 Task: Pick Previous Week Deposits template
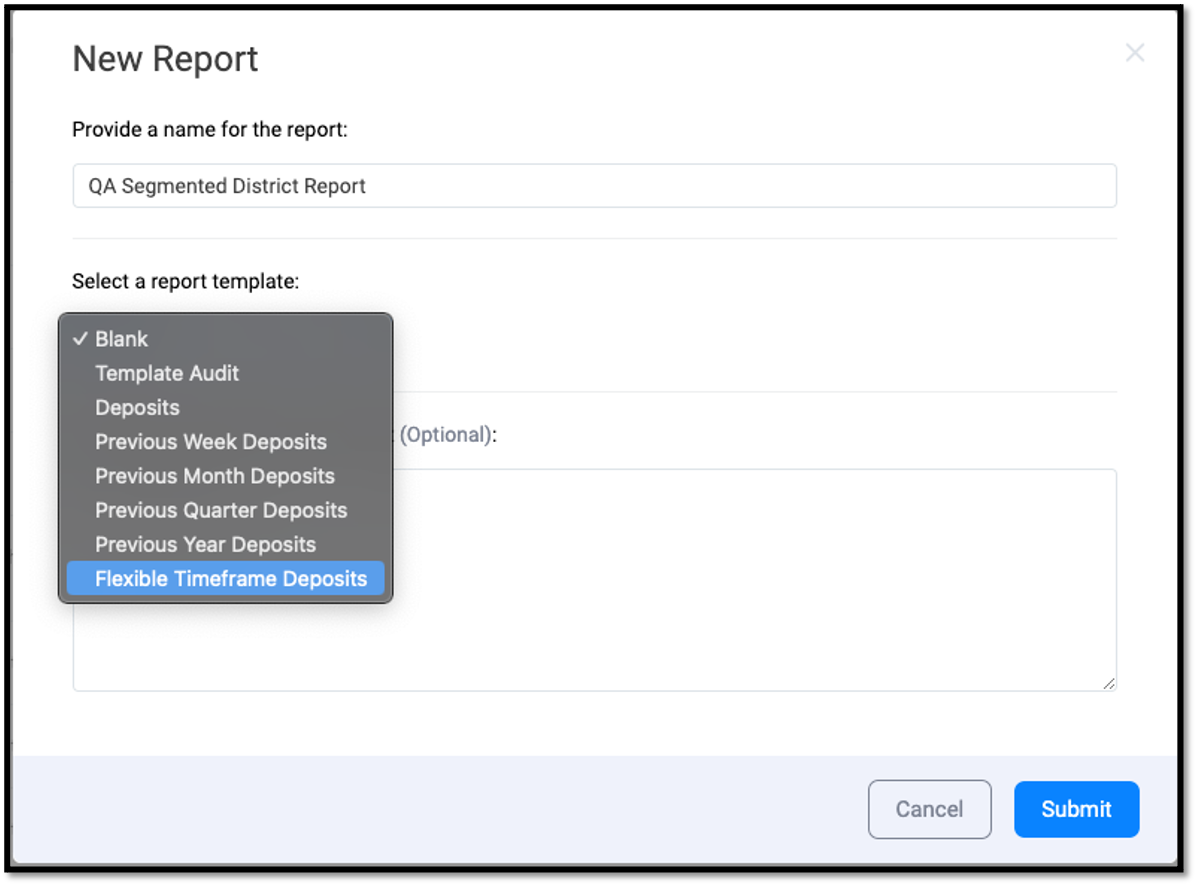click(x=210, y=441)
